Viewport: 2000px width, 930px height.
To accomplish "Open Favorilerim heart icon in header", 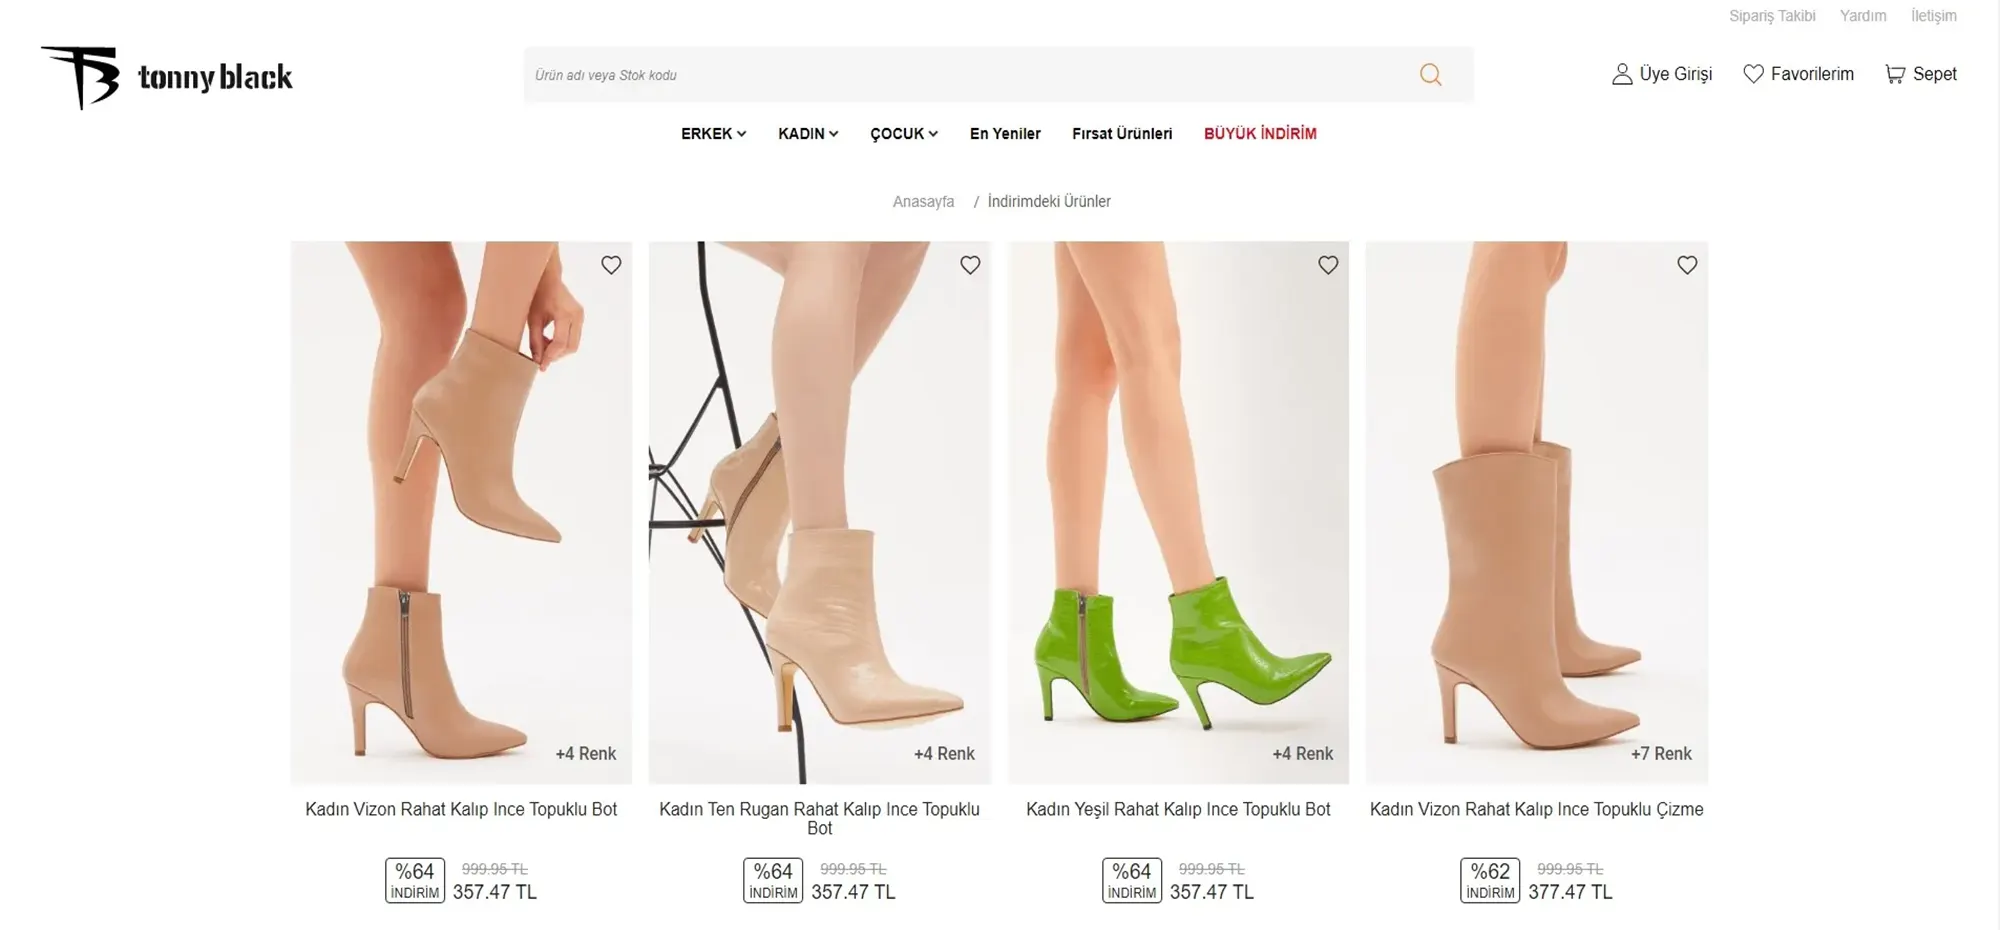I will point(1753,74).
